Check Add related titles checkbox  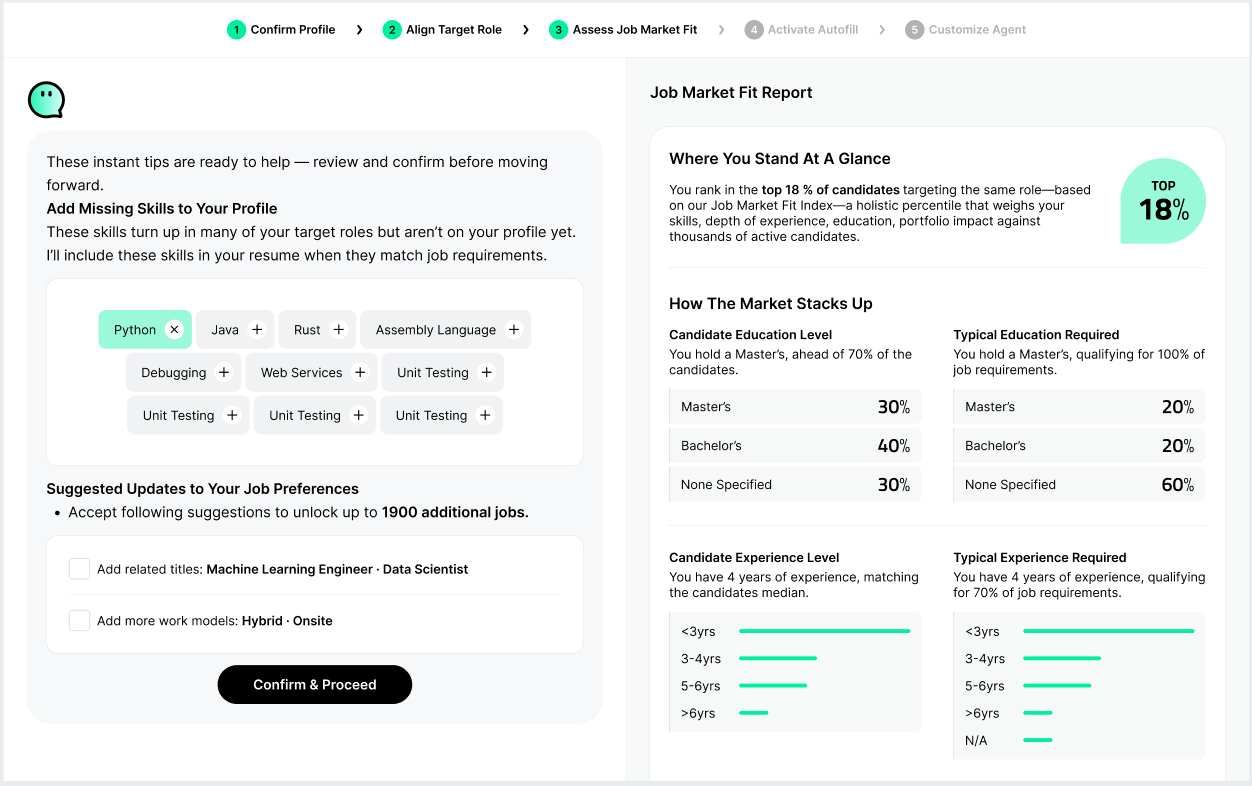coord(79,569)
